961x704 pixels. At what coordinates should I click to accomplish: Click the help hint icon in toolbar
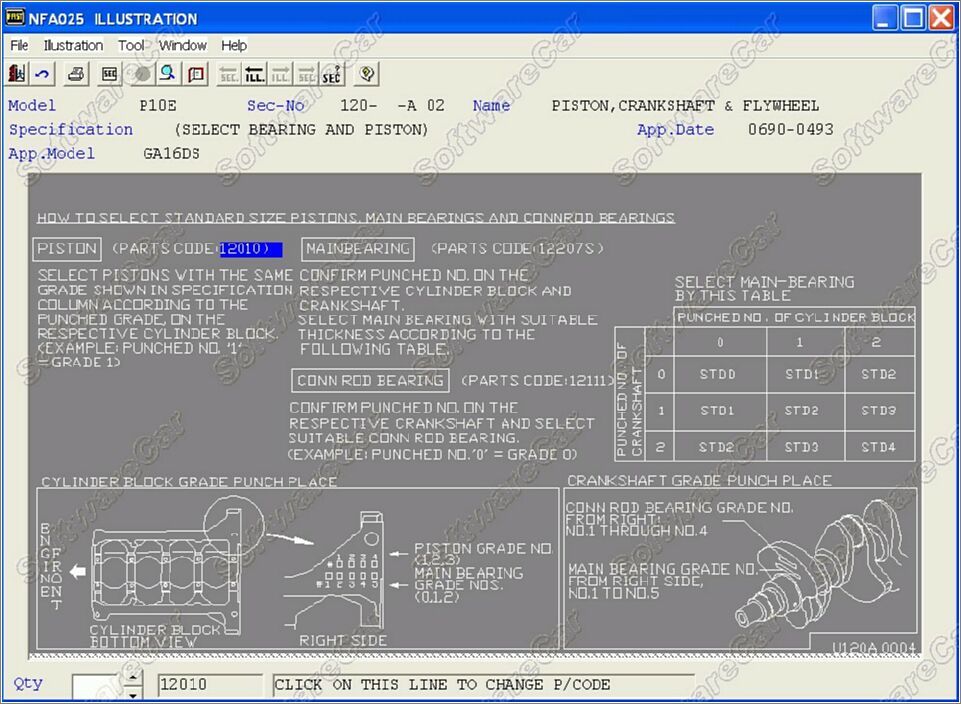[x=367, y=74]
